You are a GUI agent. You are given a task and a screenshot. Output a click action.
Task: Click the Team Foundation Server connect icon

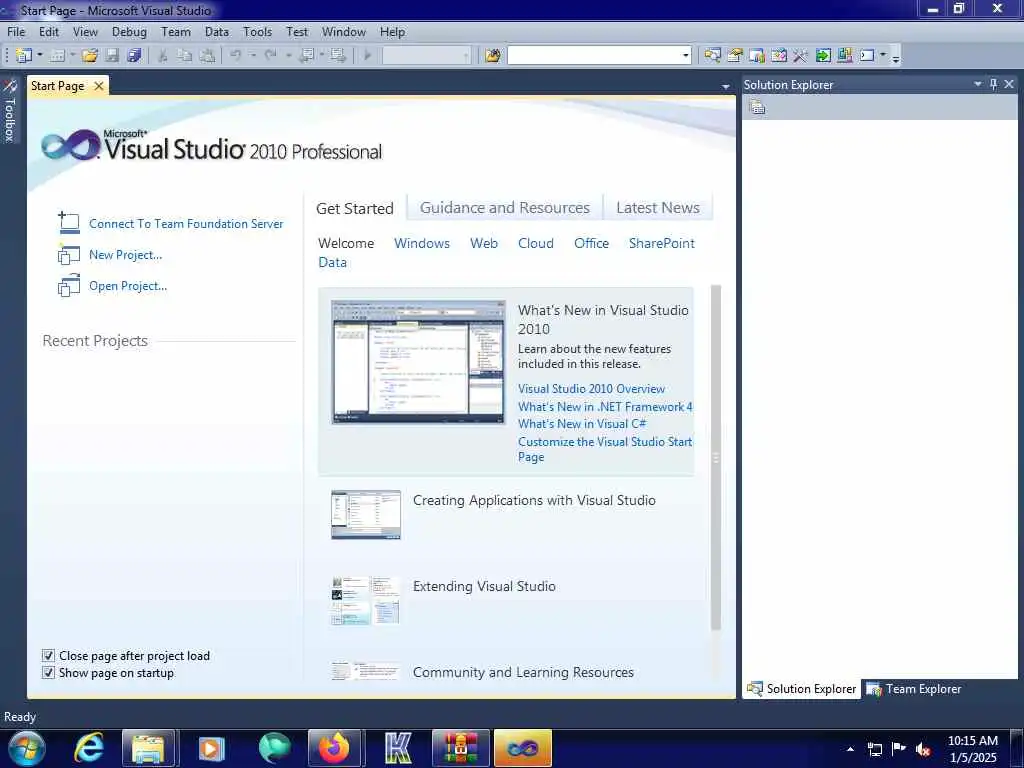click(x=69, y=223)
